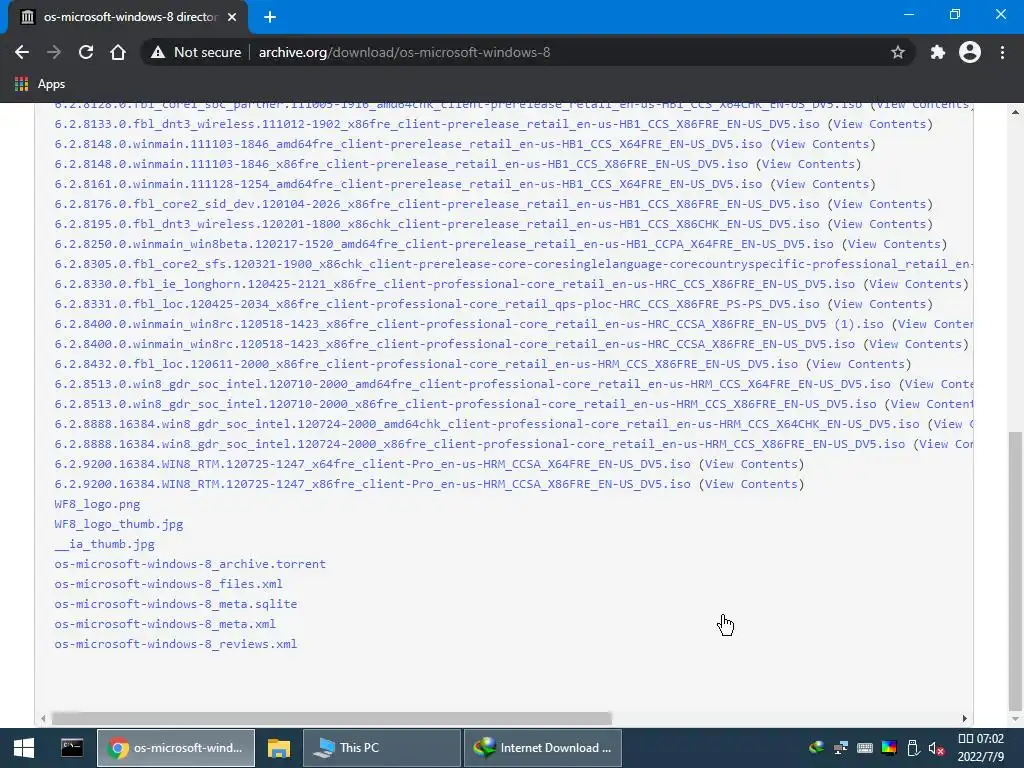
Task: View Contents of 6.2.8250.0 win8beta ISO
Action: pyautogui.click(x=895, y=244)
